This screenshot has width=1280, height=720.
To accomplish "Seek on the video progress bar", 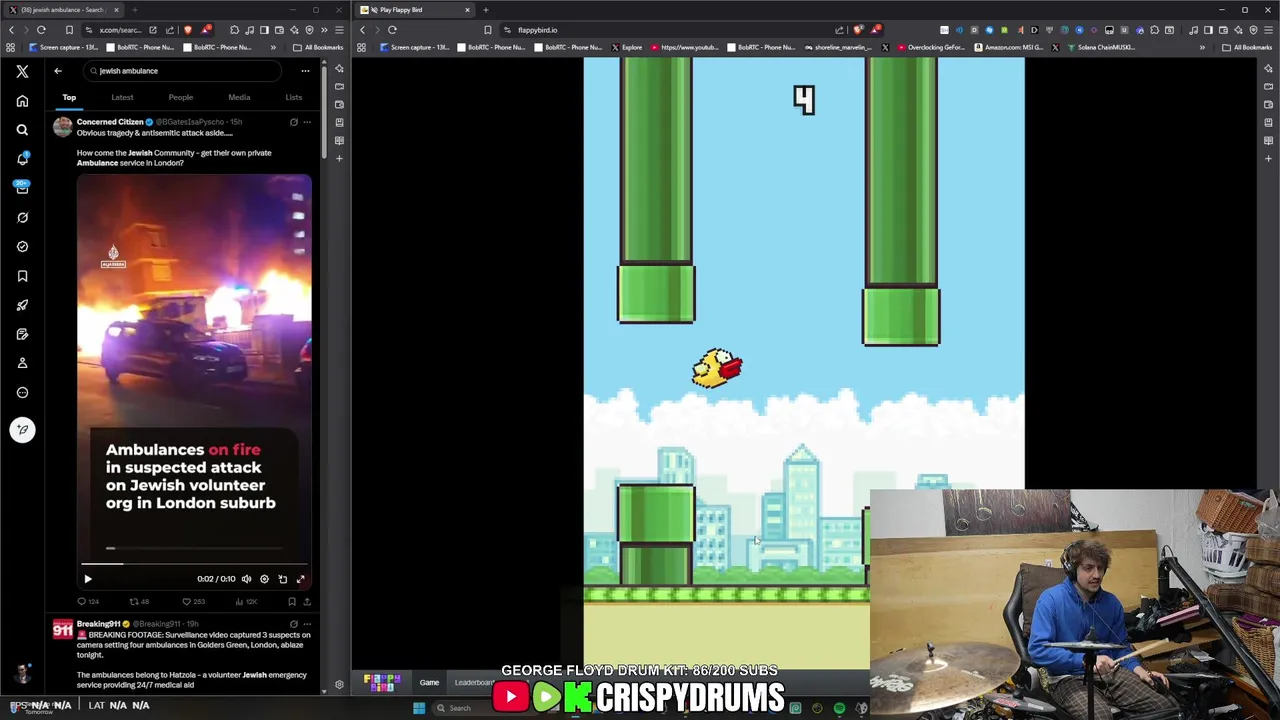I will (194, 564).
